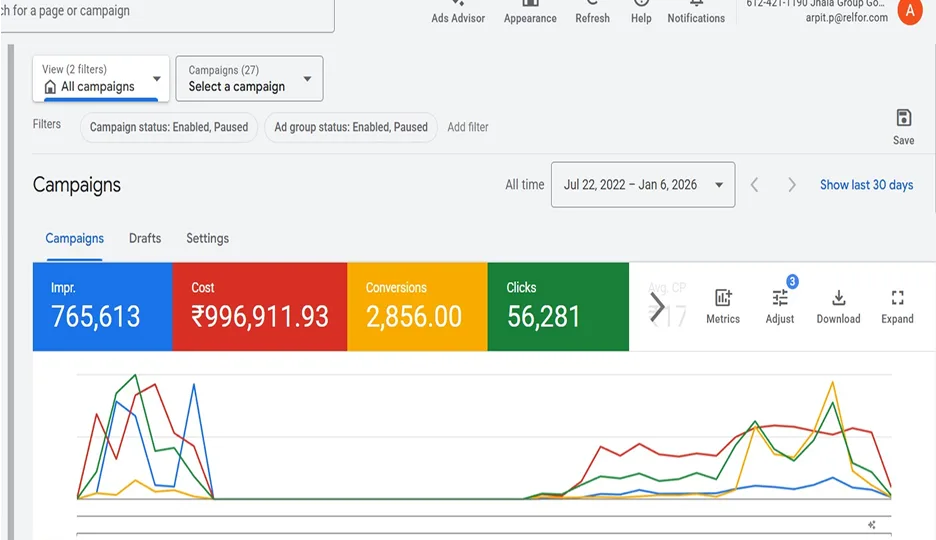Open the Ads Advisor panel
The image size is (936, 540).
[x=458, y=12]
